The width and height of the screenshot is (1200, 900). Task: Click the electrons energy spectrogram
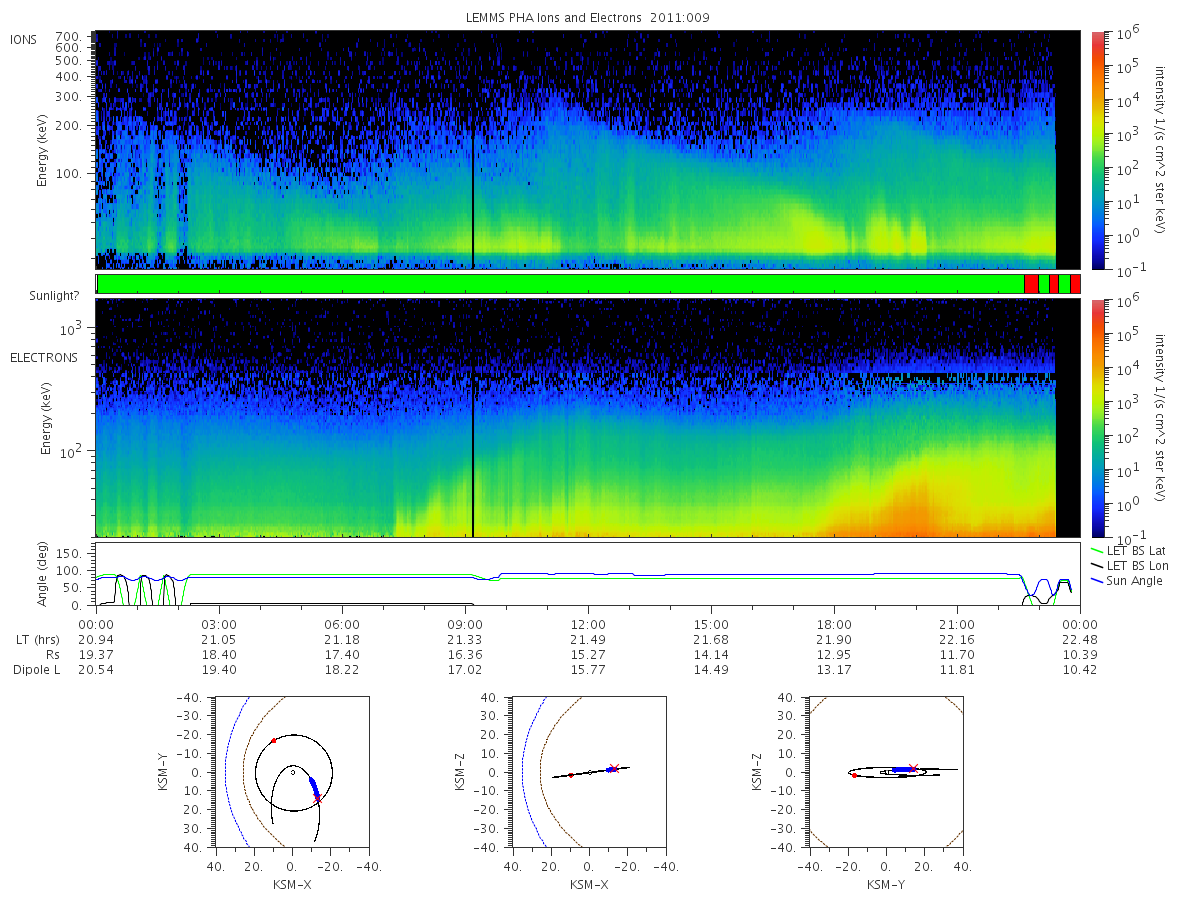(x=588, y=418)
